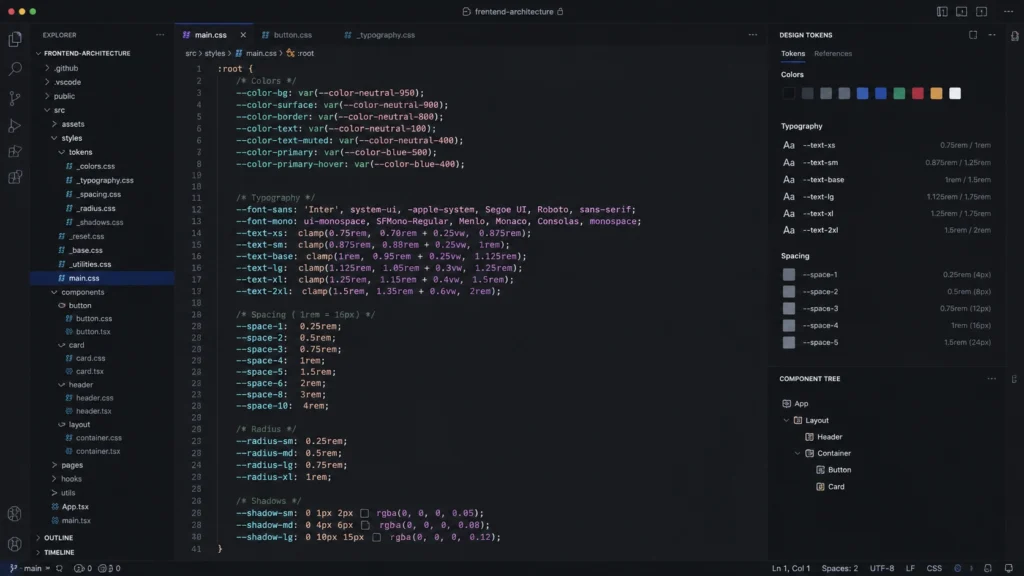The height and width of the screenshot is (576, 1024).
Task: Open the sixth activity bar icon below Extensions
Action: (14, 177)
